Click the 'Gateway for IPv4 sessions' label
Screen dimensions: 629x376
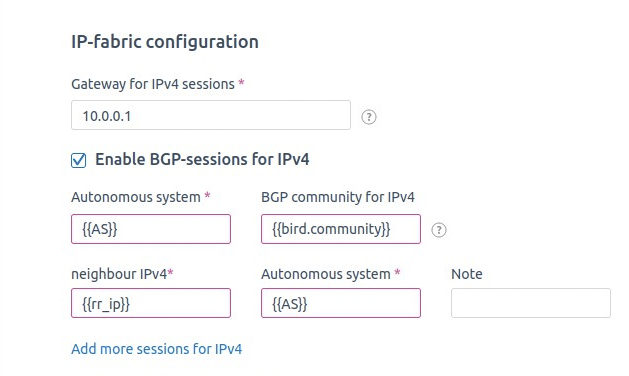[x=153, y=84]
